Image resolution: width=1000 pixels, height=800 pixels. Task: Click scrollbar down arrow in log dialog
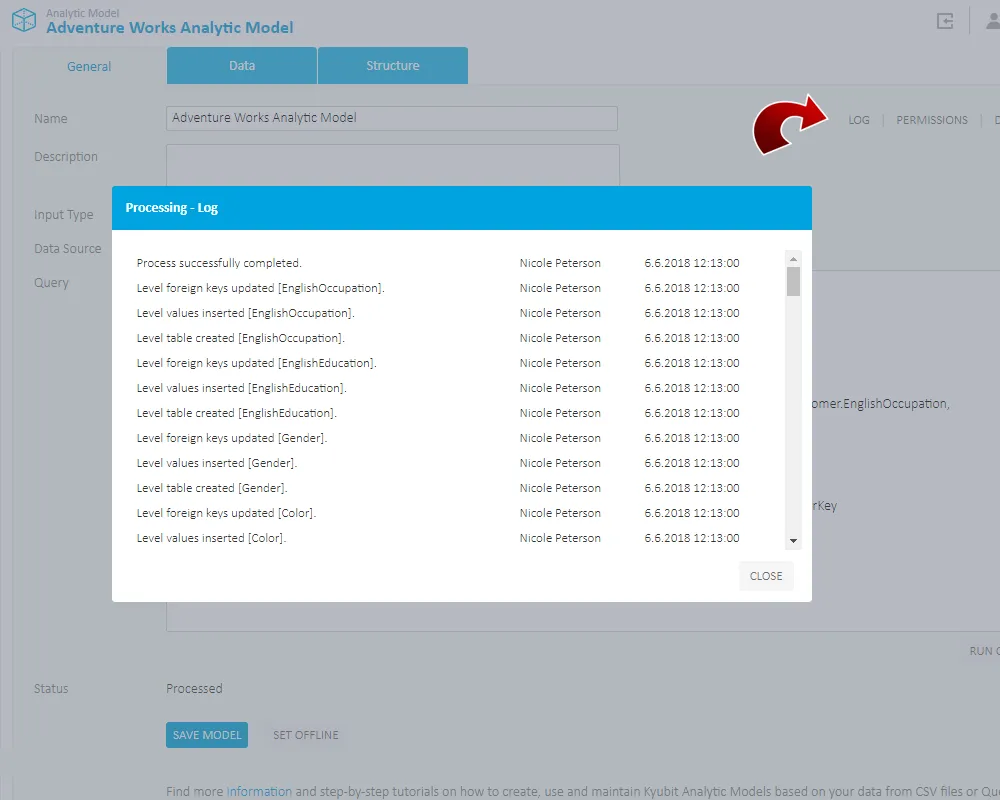pos(793,540)
